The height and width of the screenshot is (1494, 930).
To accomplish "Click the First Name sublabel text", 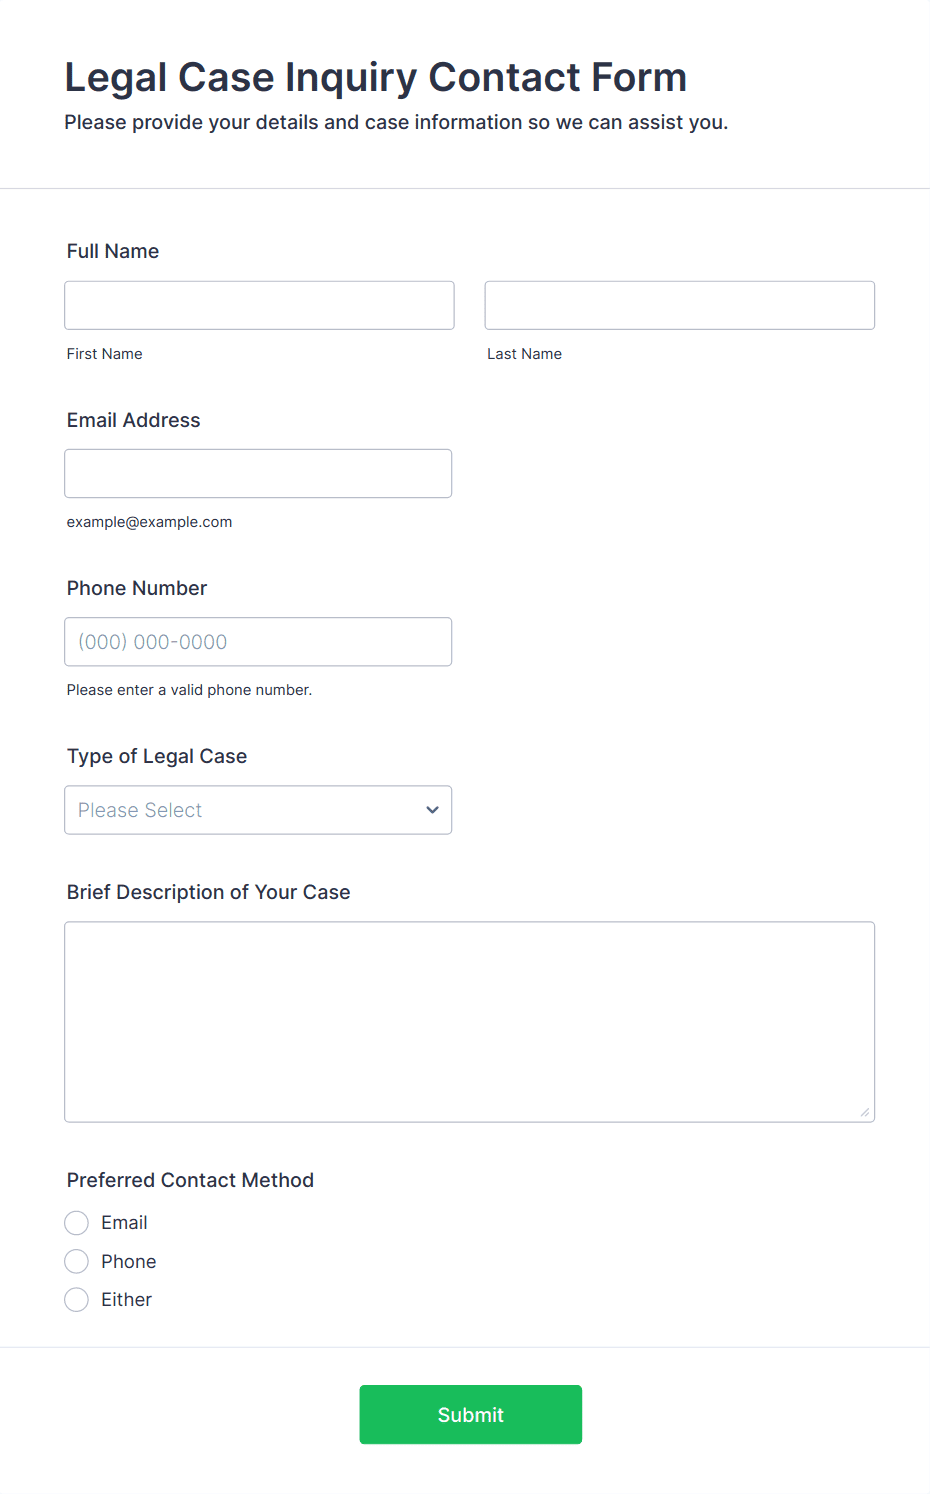I will tap(105, 354).
